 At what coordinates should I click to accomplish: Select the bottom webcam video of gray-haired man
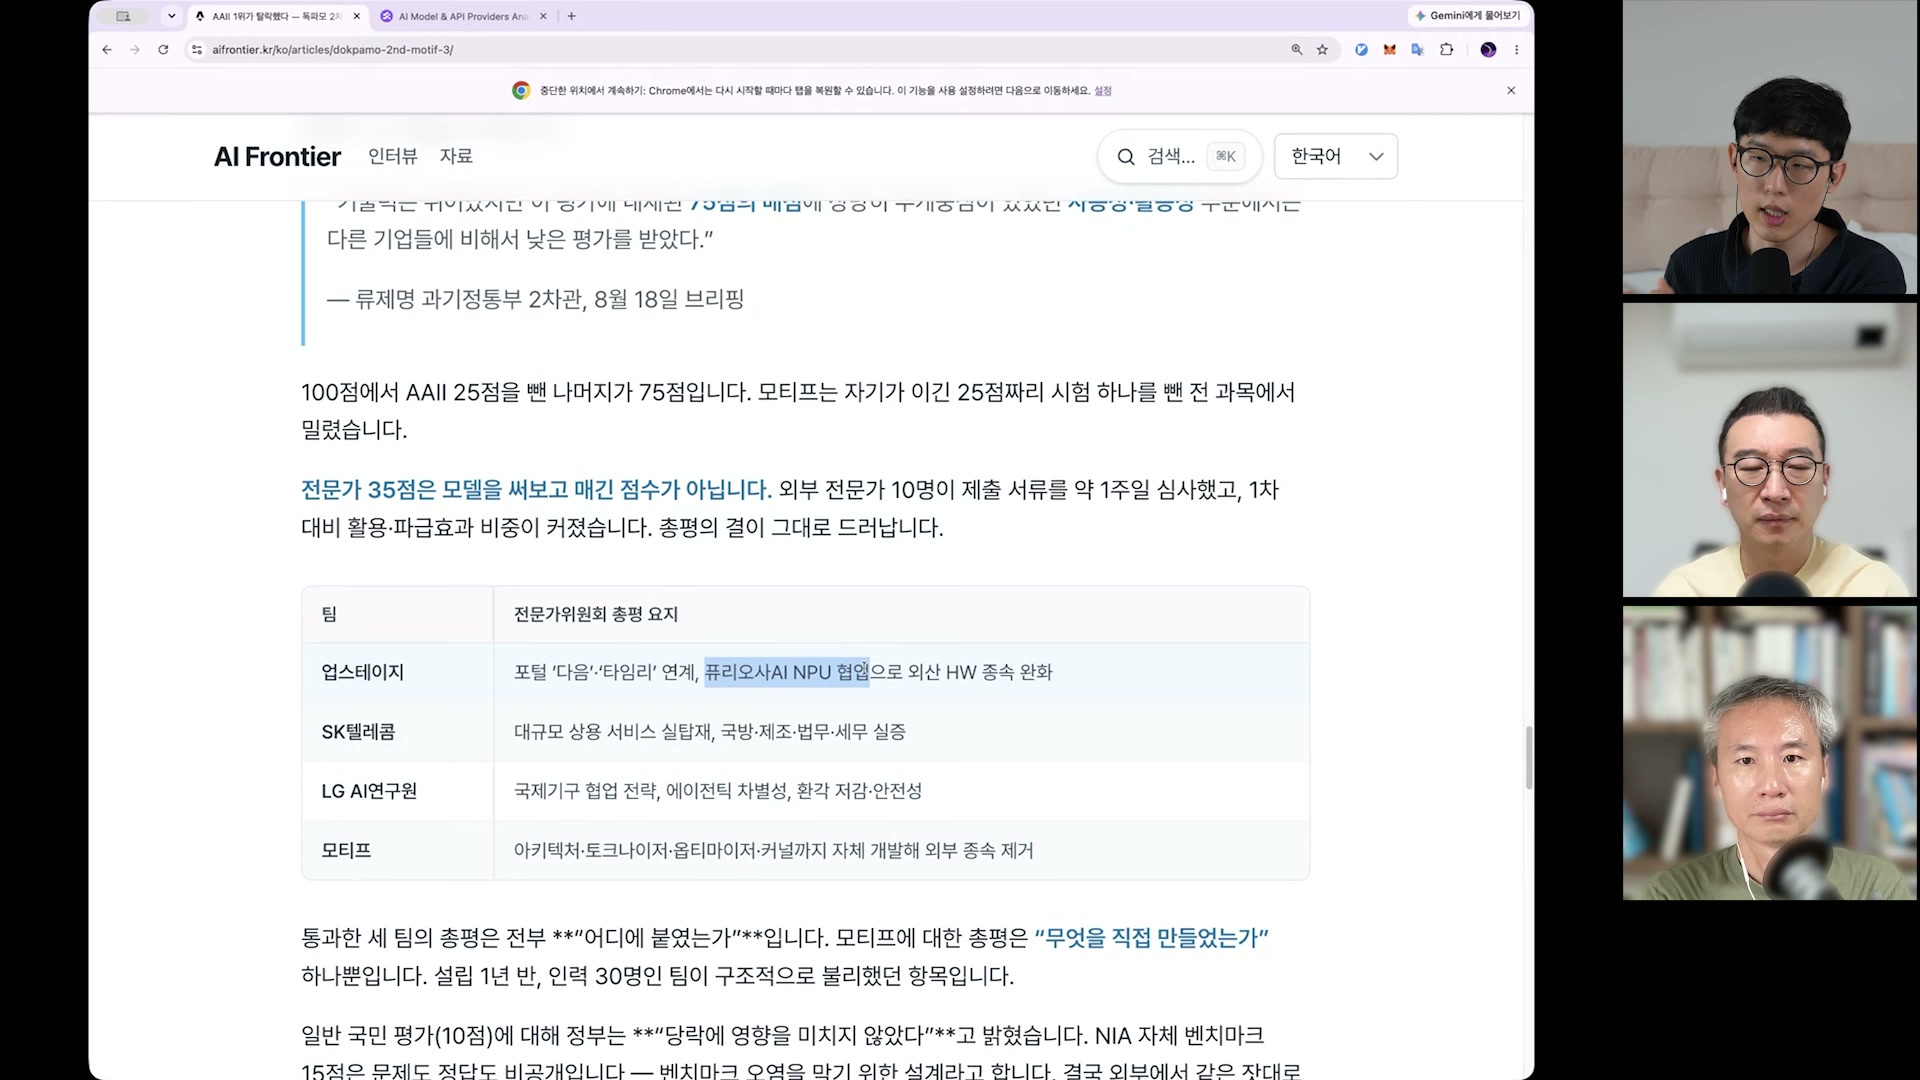[x=1770, y=753]
